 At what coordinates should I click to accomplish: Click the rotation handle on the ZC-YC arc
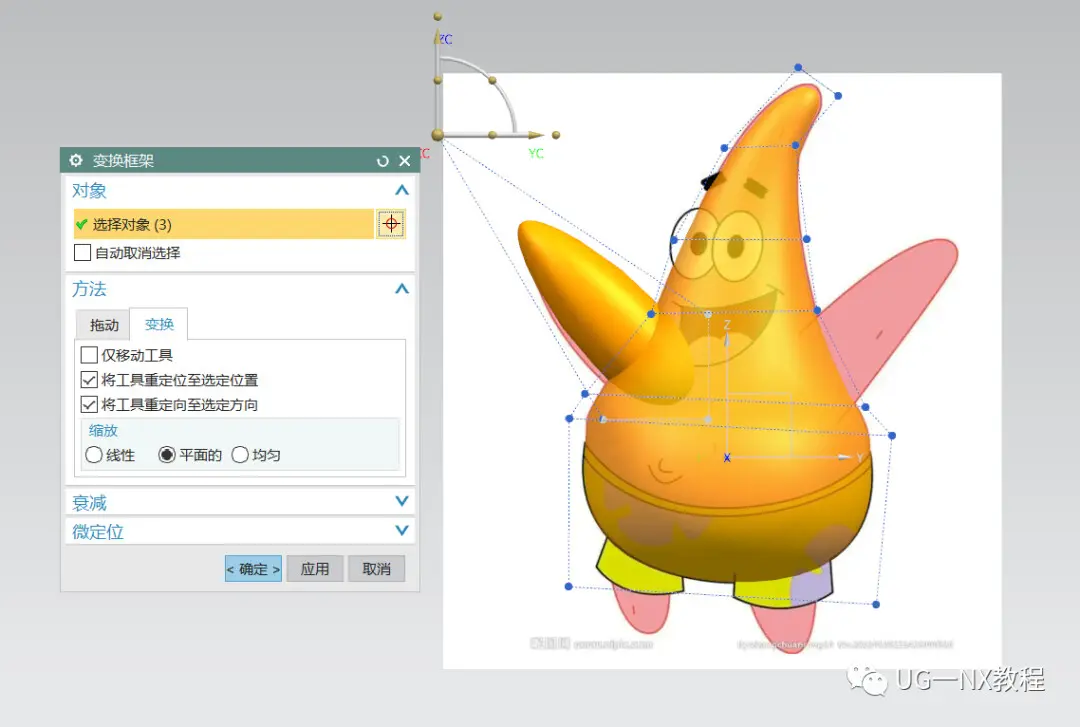coord(492,81)
